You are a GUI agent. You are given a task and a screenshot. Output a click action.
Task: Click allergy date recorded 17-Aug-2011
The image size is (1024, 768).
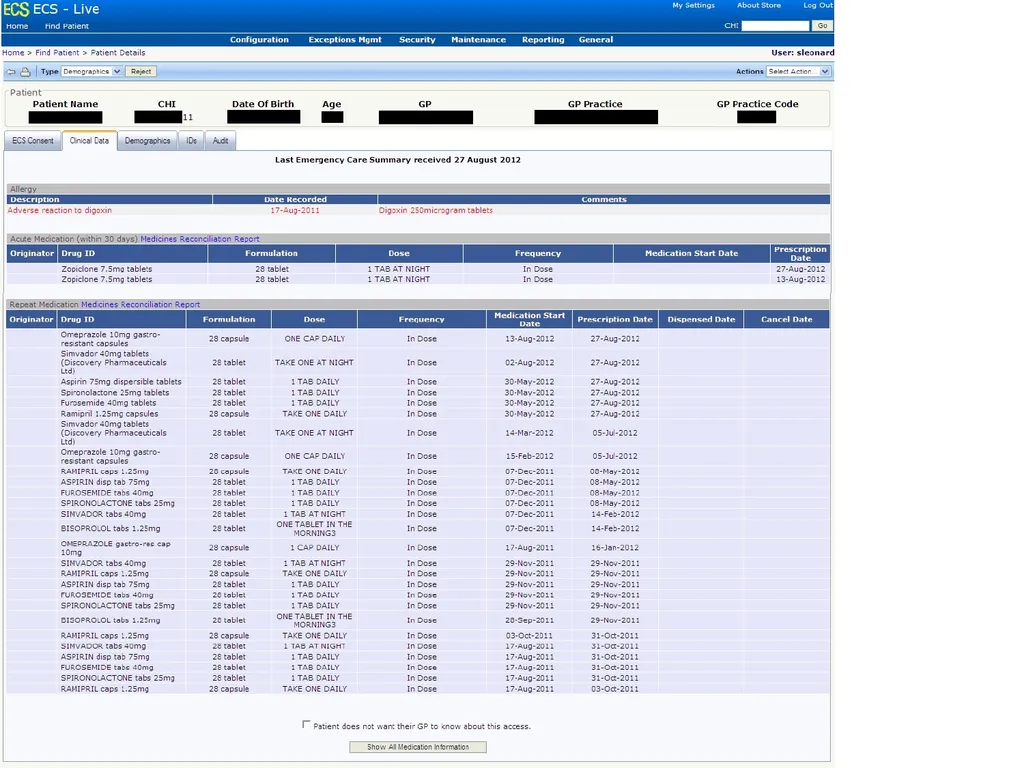(x=295, y=210)
